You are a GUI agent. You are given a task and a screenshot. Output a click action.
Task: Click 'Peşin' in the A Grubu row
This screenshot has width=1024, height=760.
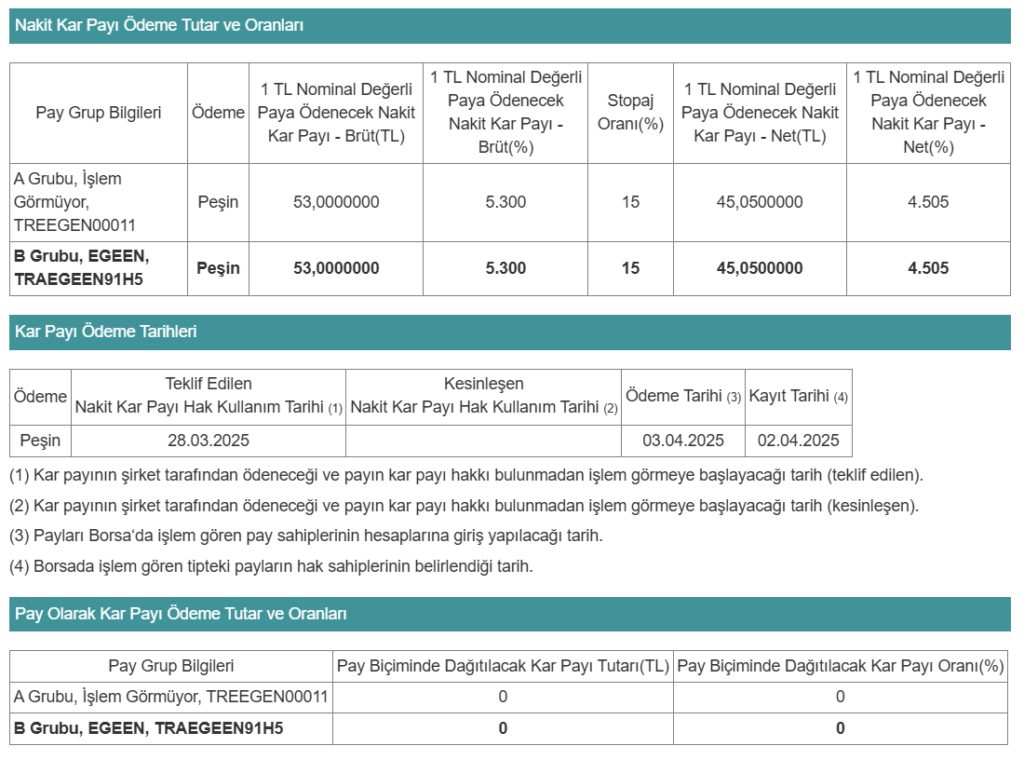click(x=218, y=202)
